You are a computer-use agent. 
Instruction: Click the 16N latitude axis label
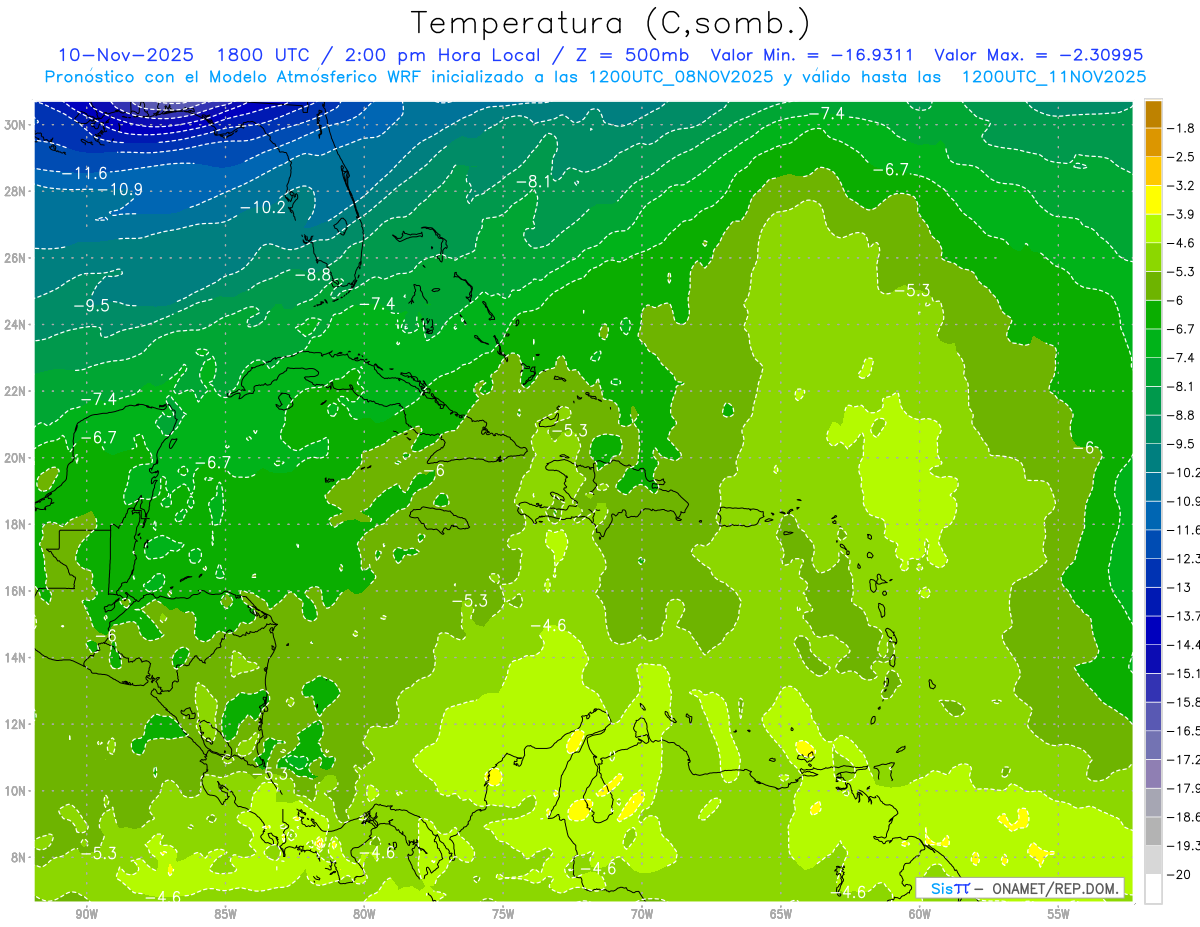coord(14,591)
